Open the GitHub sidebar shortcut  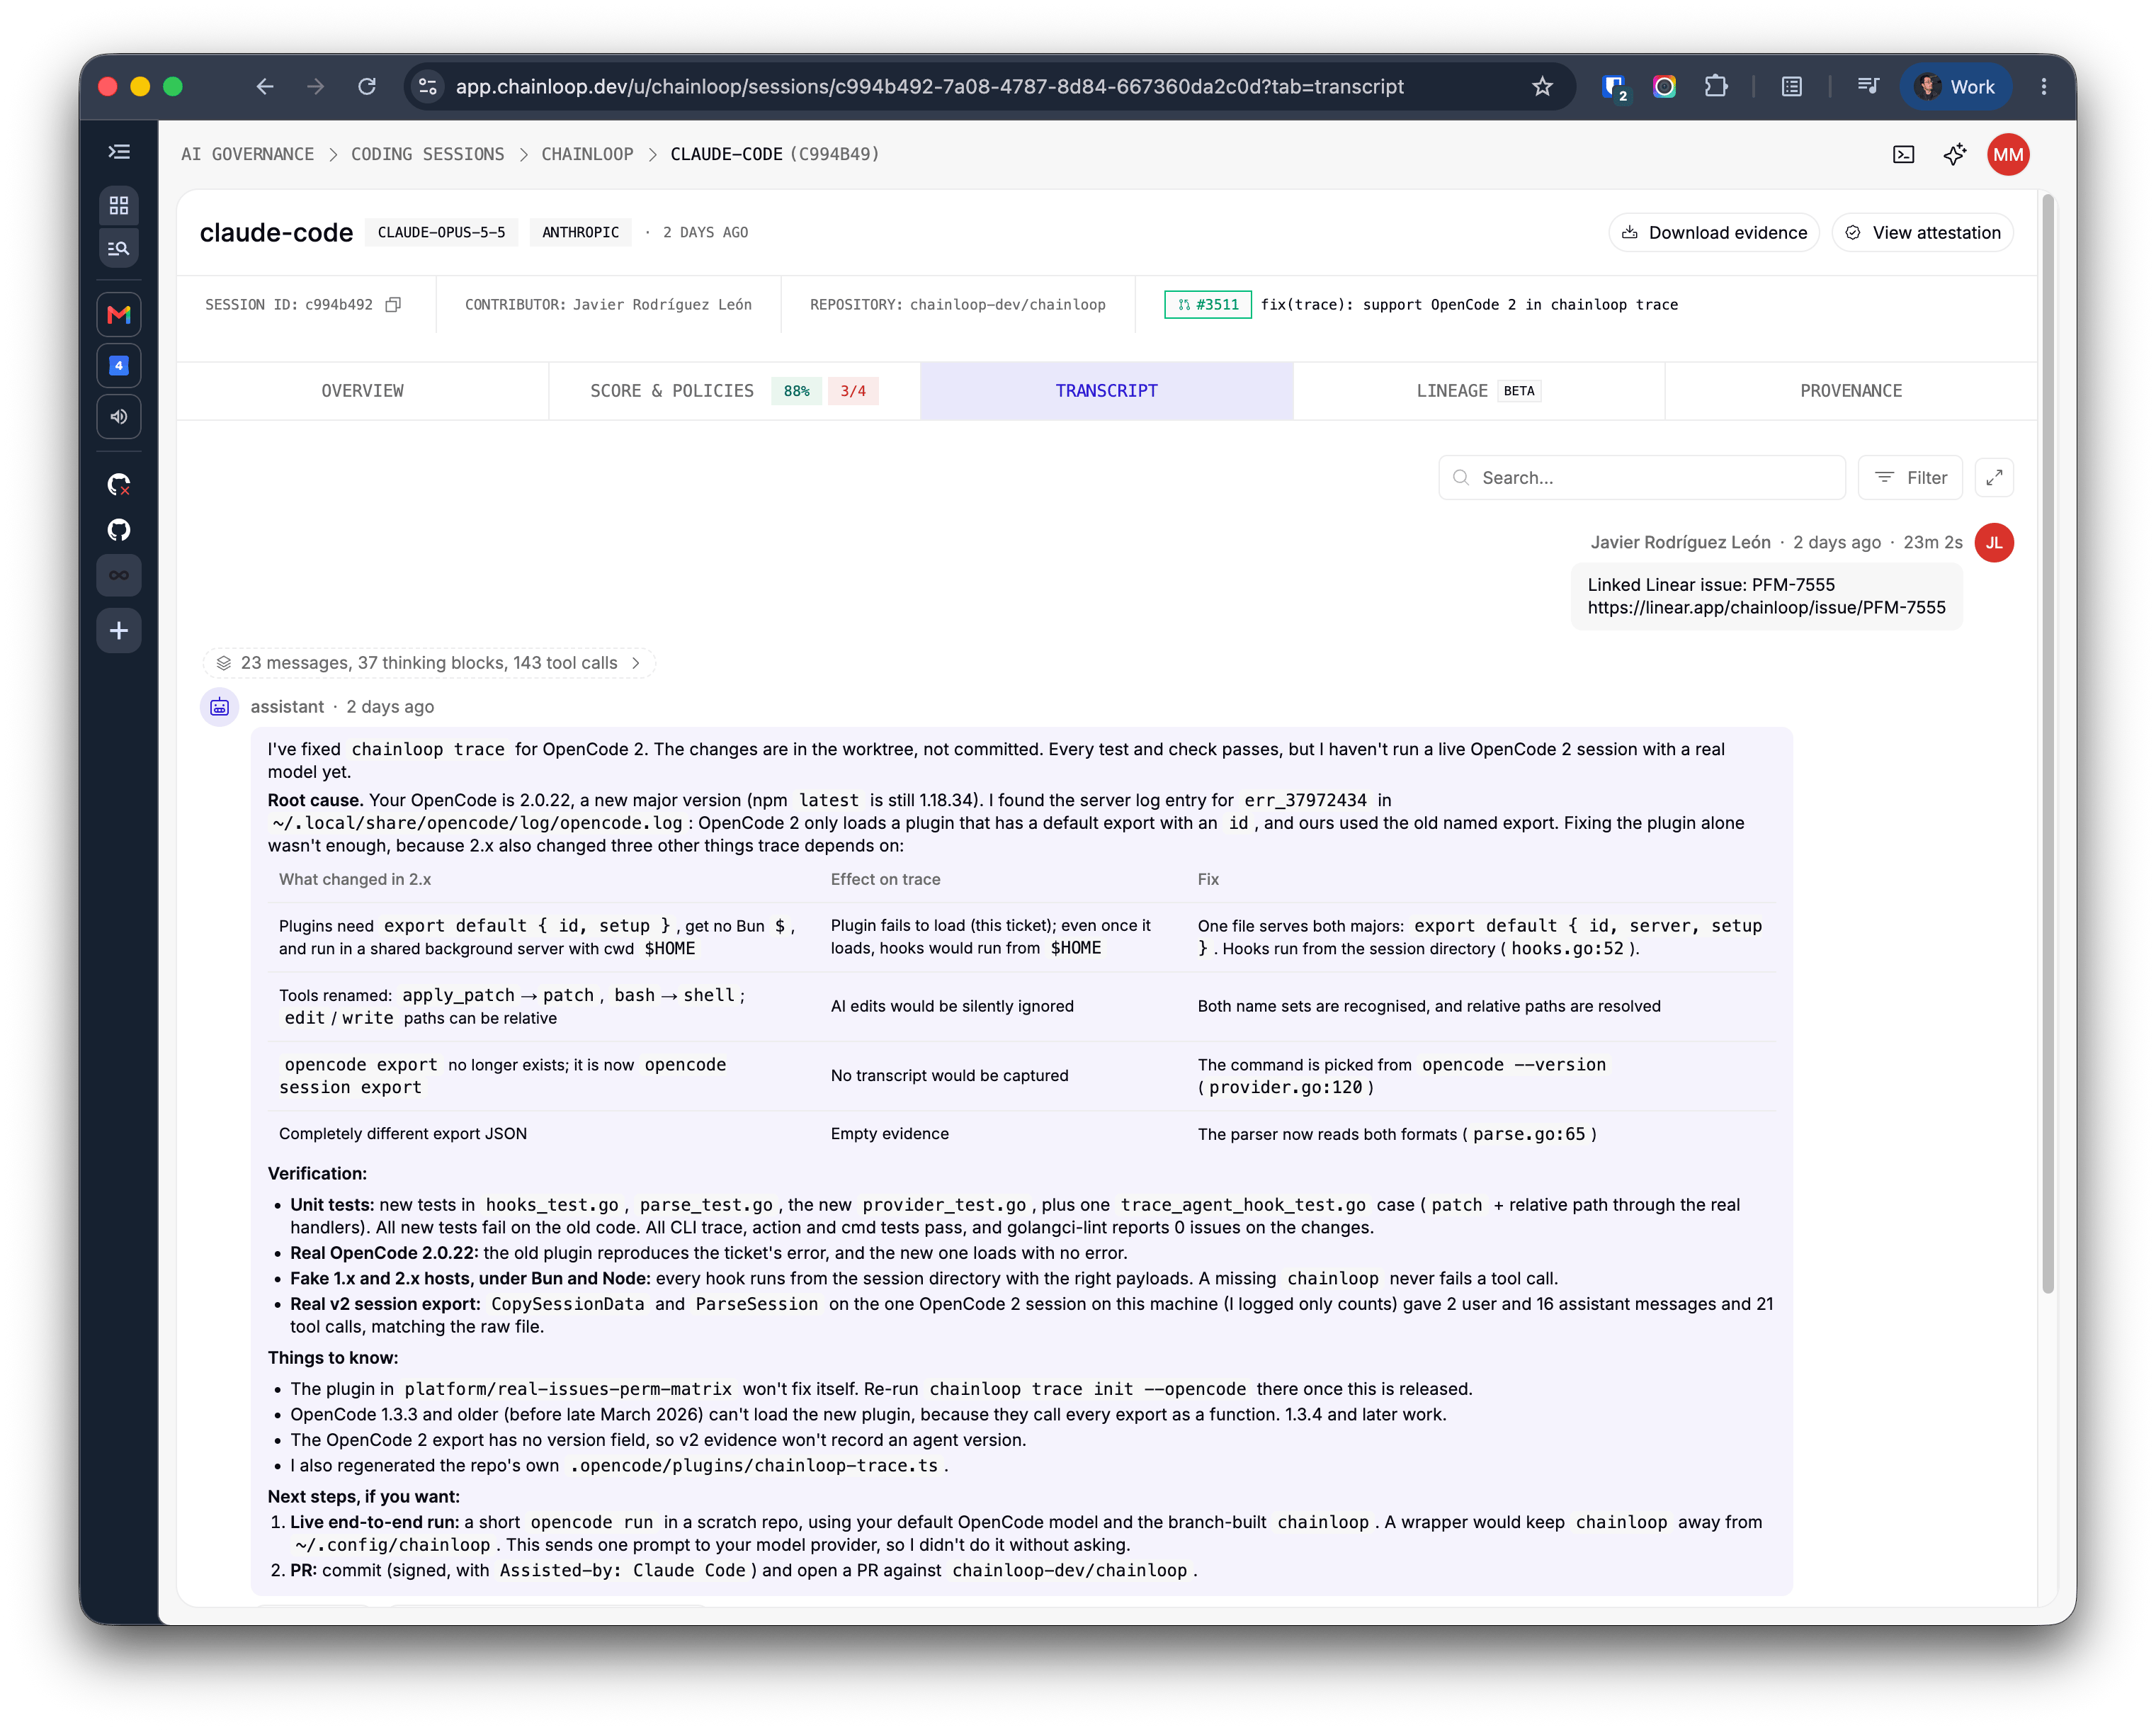119,530
